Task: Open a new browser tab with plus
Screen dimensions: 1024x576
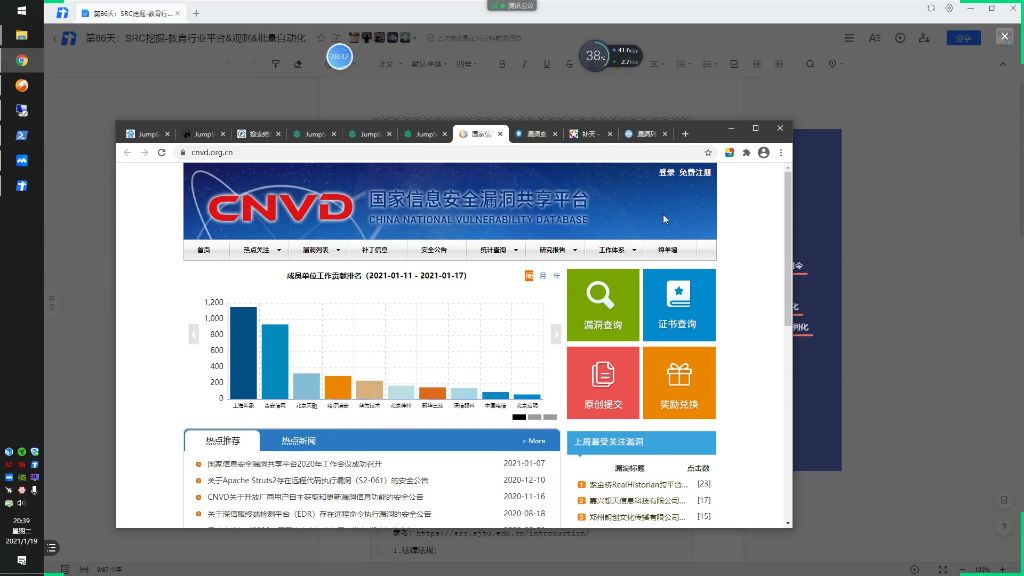Action: point(685,134)
